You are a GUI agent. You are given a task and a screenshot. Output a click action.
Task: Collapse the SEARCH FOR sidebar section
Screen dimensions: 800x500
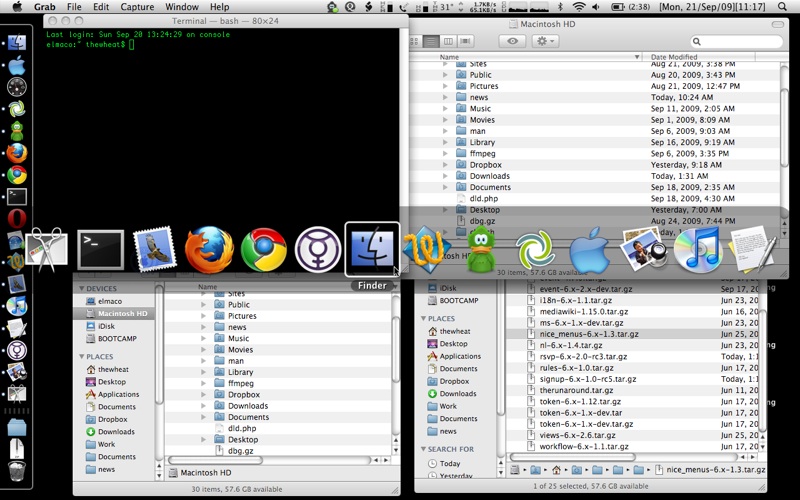[x=423, y=449]
